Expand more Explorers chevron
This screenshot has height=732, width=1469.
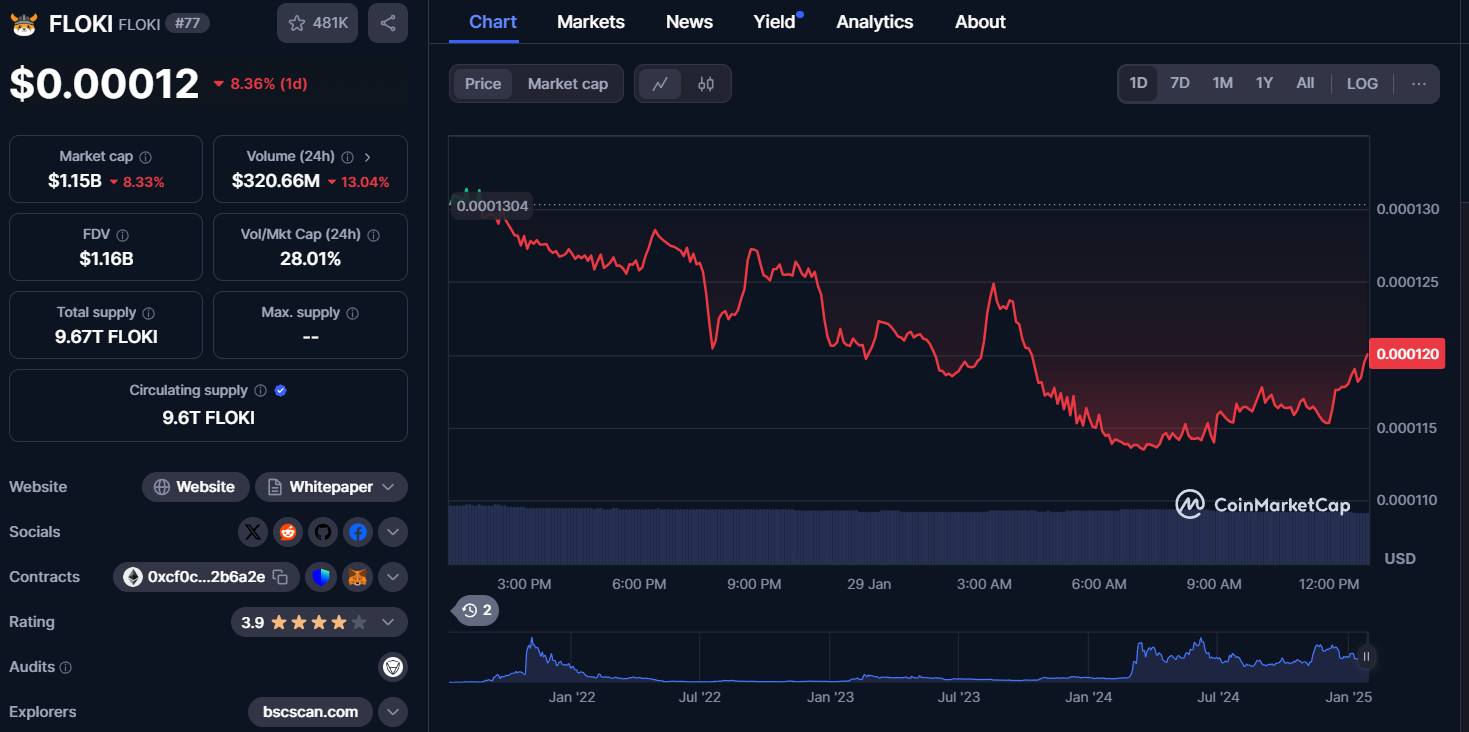pyautogui.click(x=393, y=712)
